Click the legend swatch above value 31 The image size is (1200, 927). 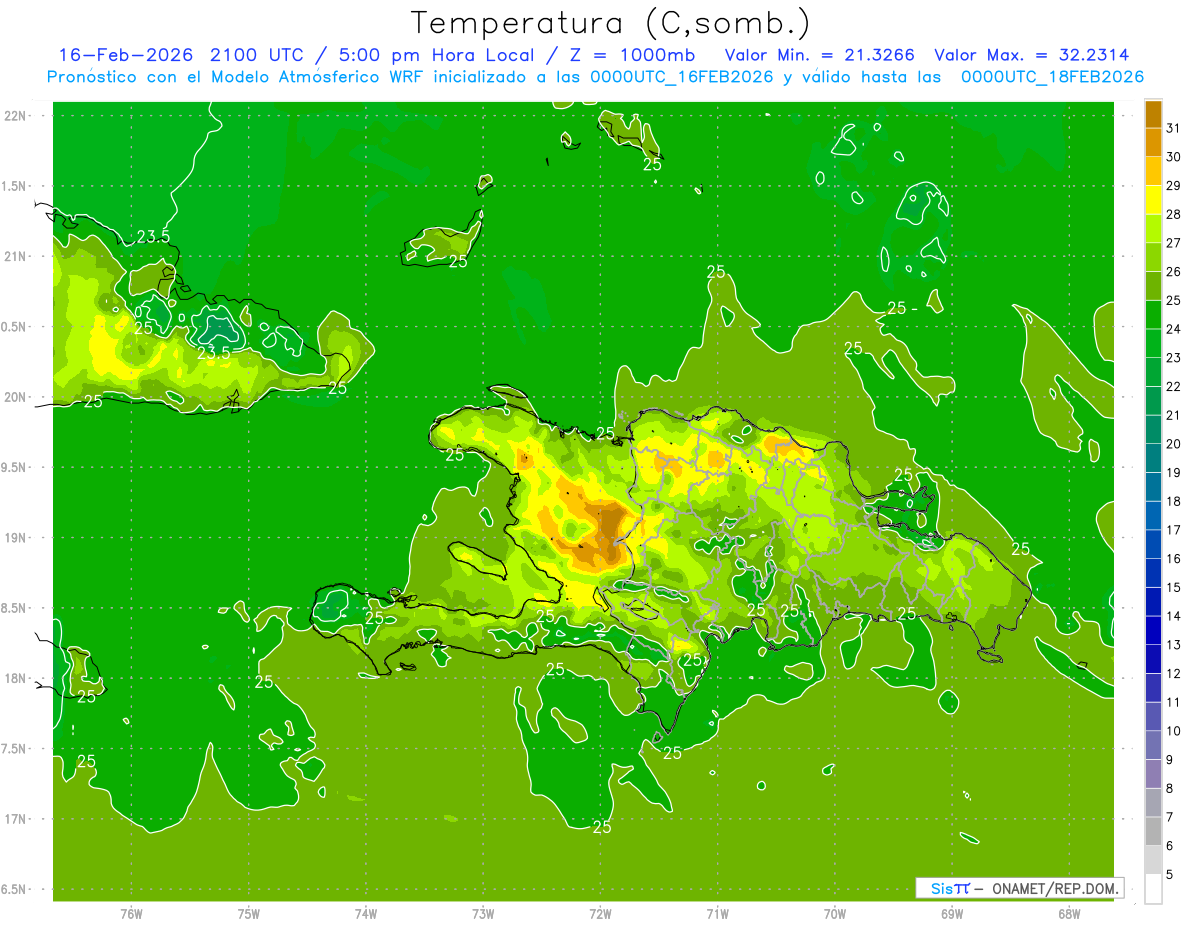(x=1153, y=114)
